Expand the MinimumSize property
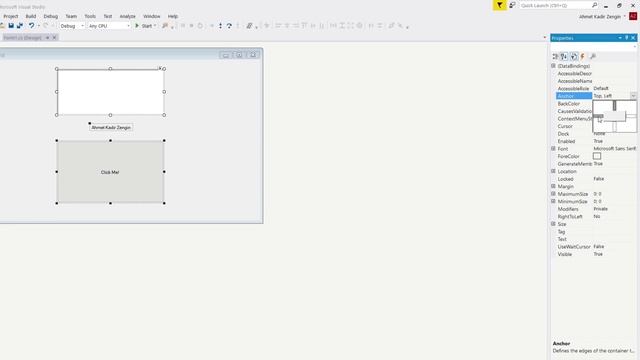This screenshot has width=640, height=360. pyautogui.click(x=553, y=201)
